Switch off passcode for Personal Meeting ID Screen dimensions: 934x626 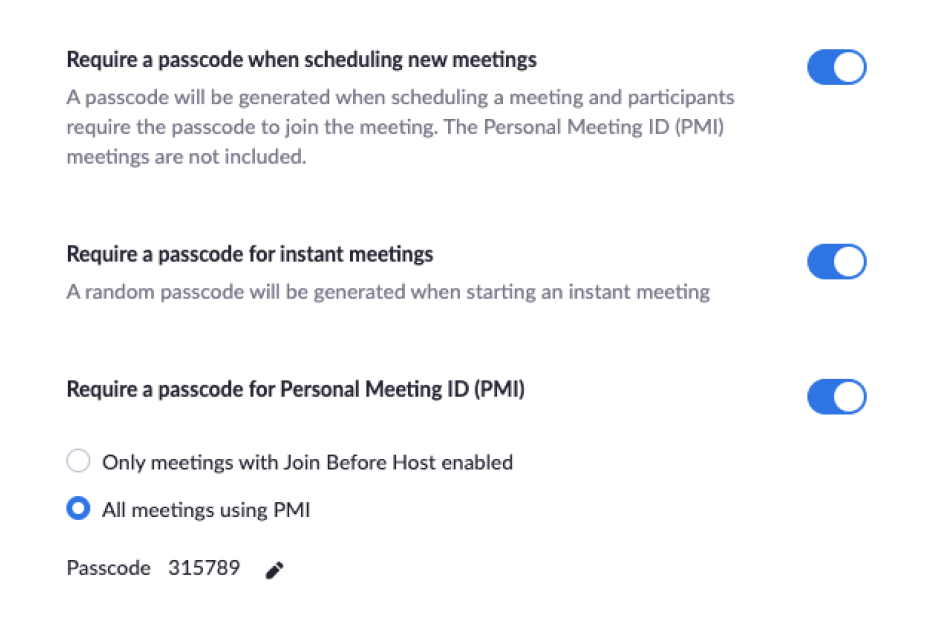(x=836, y=397)
